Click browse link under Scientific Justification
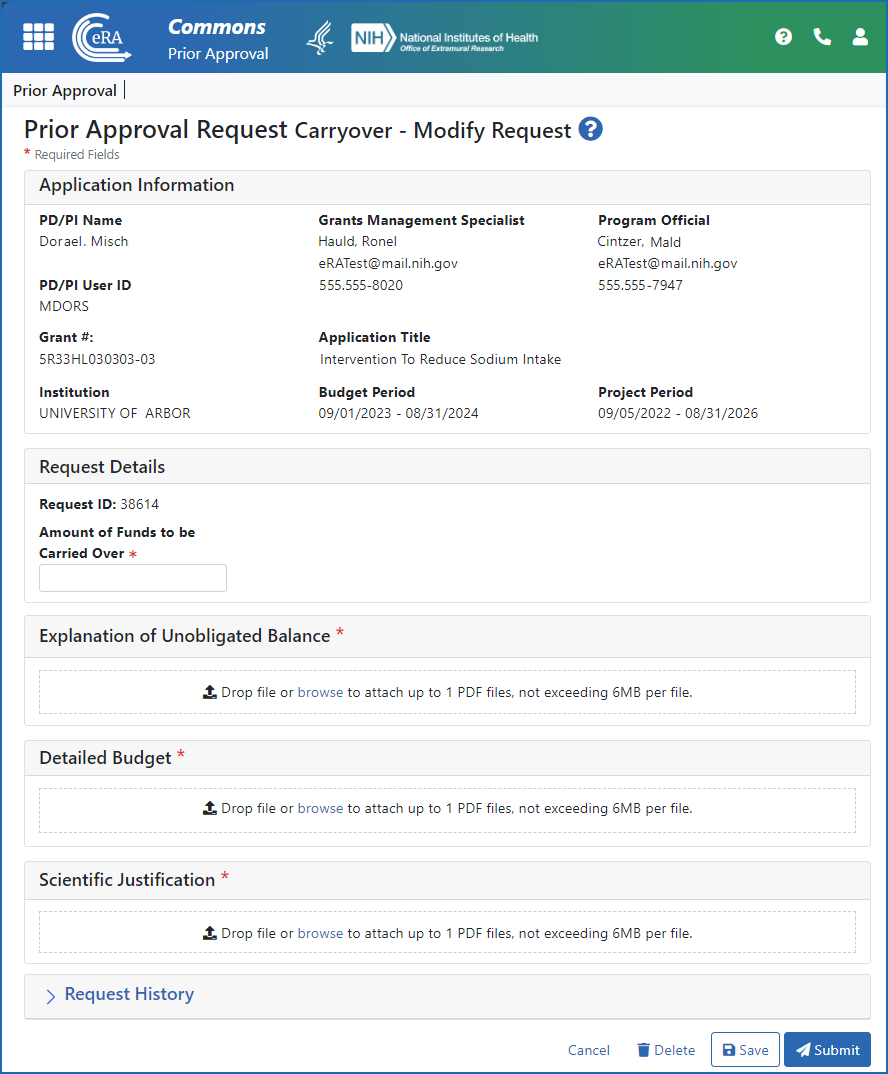Image resolution: width=888 pixels, height=1074 pixels. 320,934
